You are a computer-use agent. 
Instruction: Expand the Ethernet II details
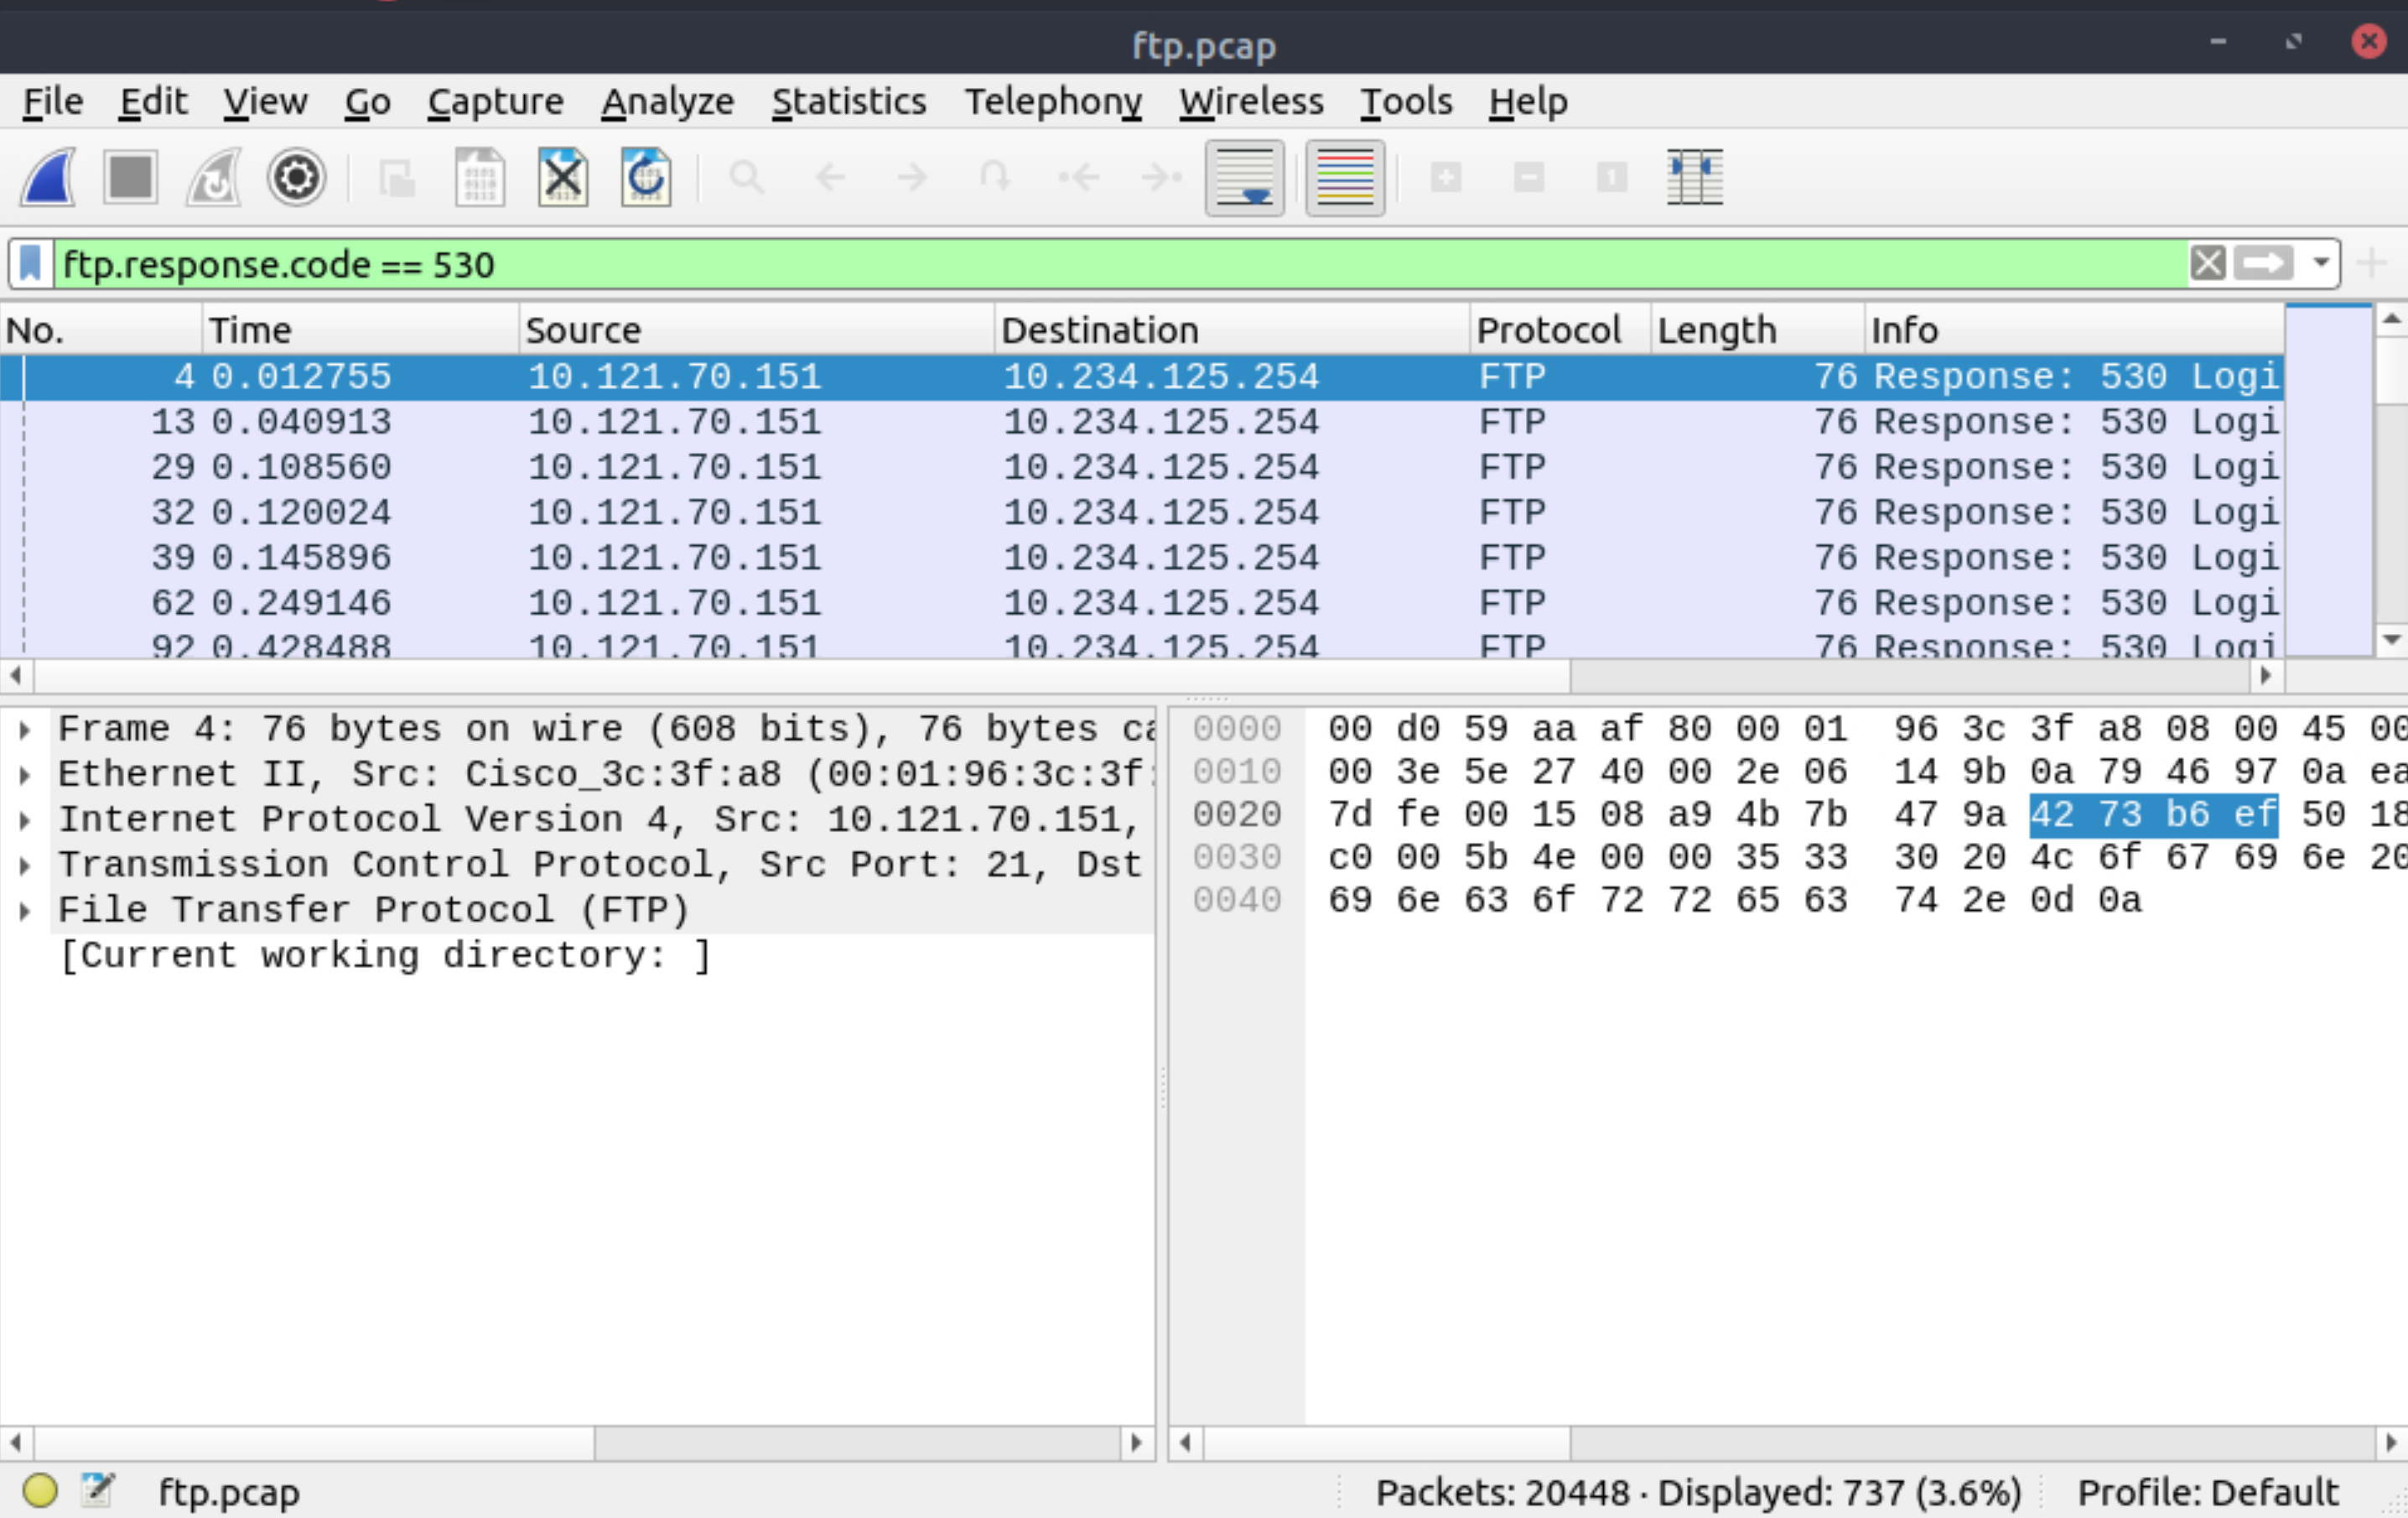point(25,775)
